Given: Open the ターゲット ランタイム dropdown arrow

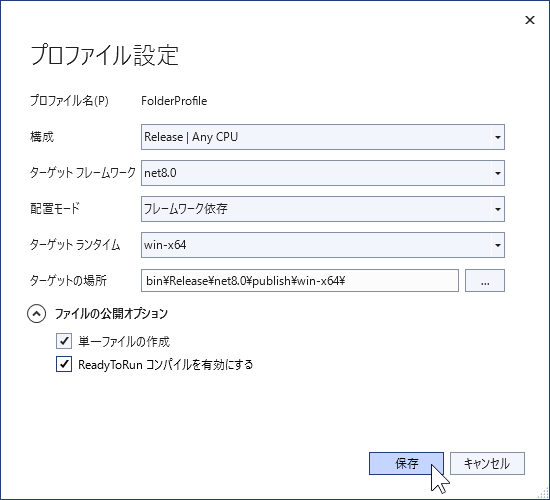Looking at the screenshot, I should pyautogui.click(x=497, y=245).
